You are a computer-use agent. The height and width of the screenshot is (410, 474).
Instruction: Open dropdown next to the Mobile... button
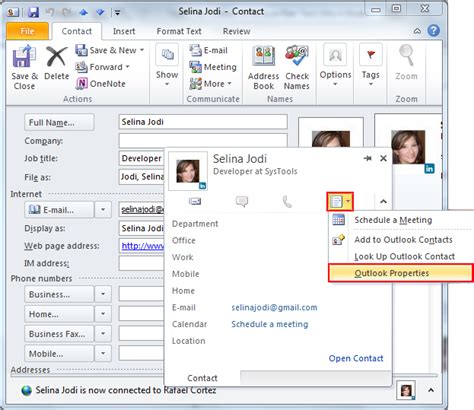pos(103,353)
